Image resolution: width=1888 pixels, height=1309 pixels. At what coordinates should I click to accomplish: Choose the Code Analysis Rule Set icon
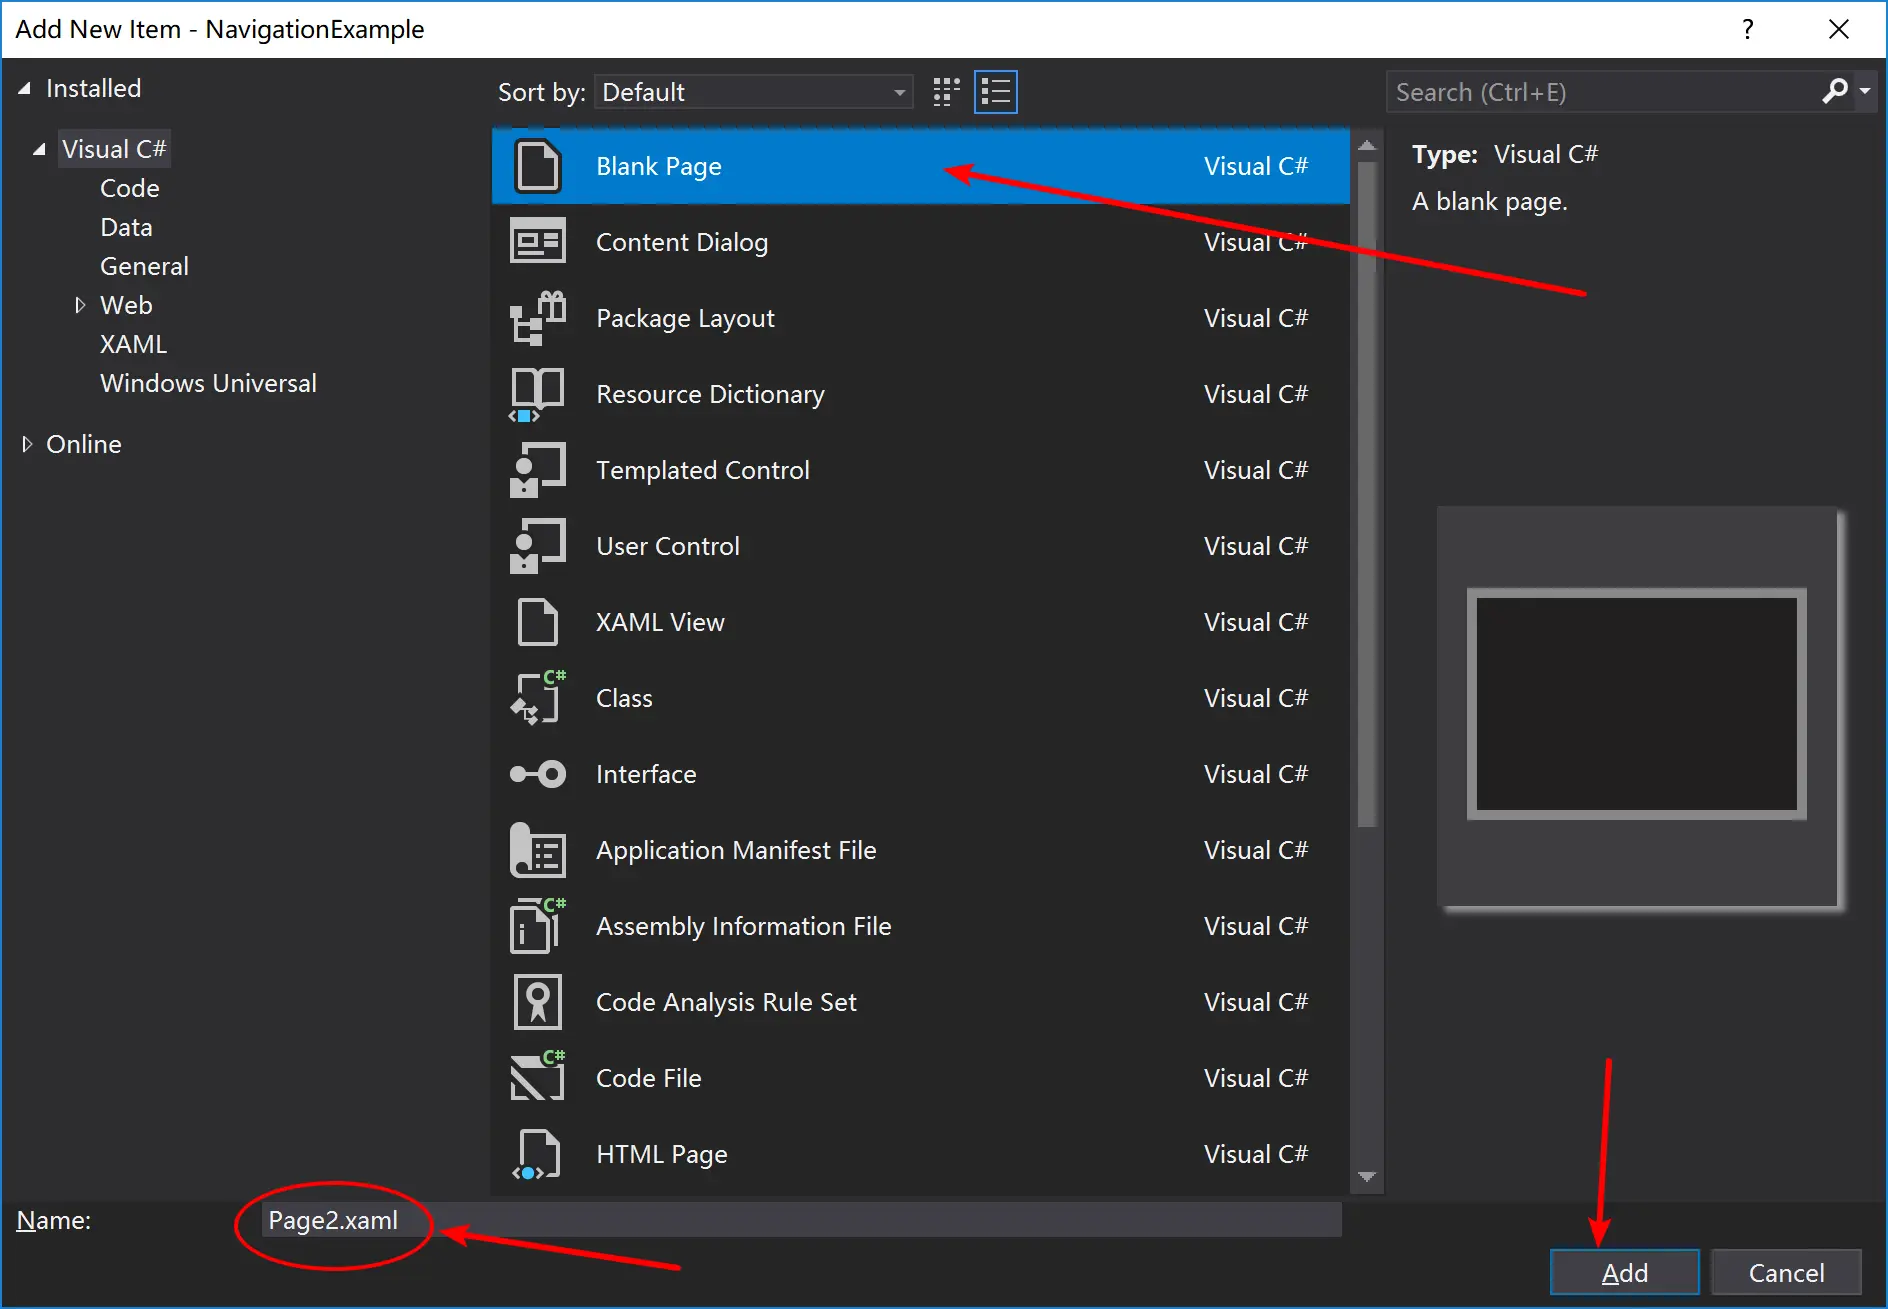pyautogui.click(x=537, y=1002)
